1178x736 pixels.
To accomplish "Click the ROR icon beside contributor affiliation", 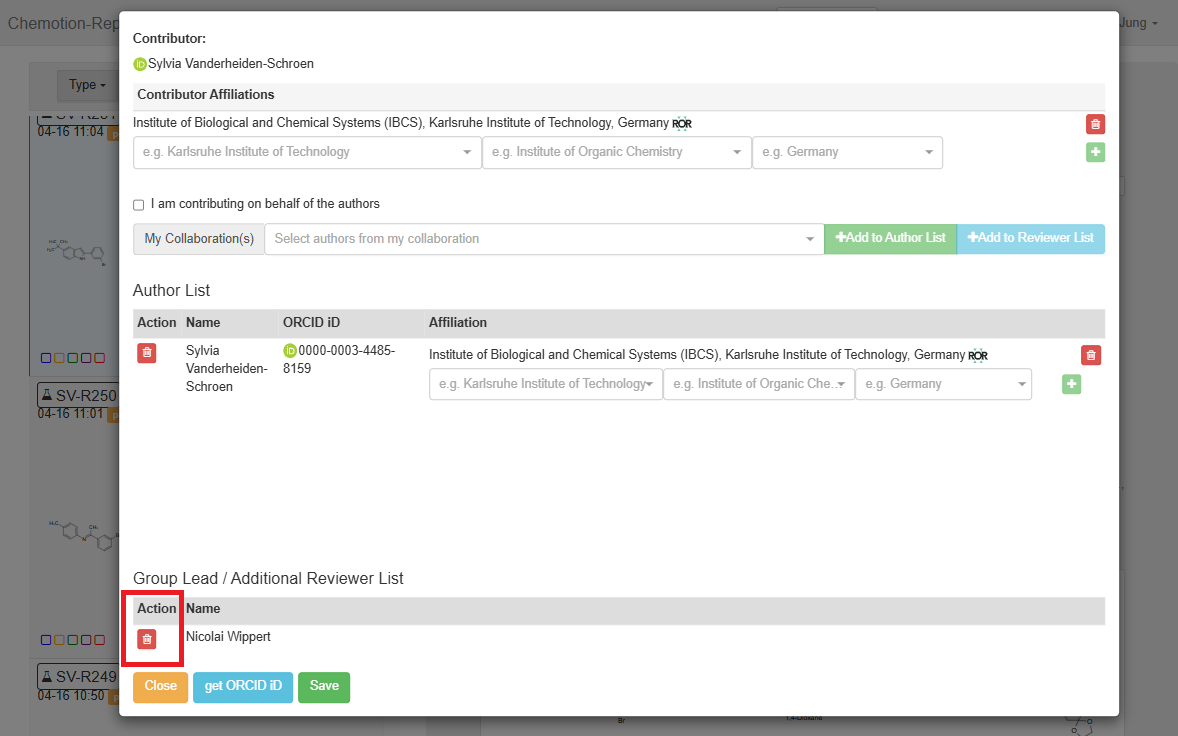I will (682, 124).
